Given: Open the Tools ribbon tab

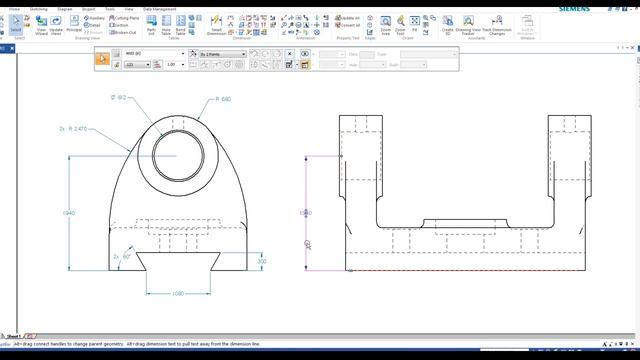Looking at the screenshot, I should tap(110, 9).
